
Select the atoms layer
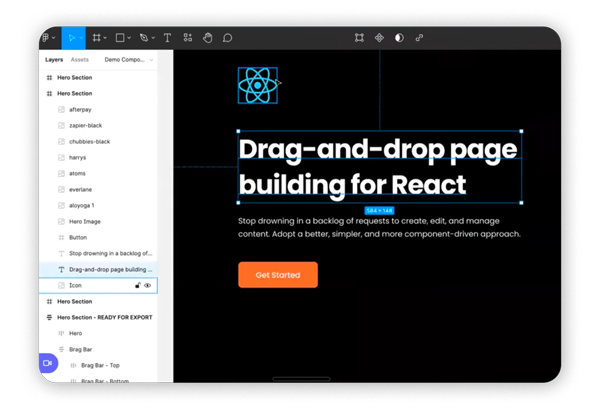pyautogui.click(x=98, y=173)
